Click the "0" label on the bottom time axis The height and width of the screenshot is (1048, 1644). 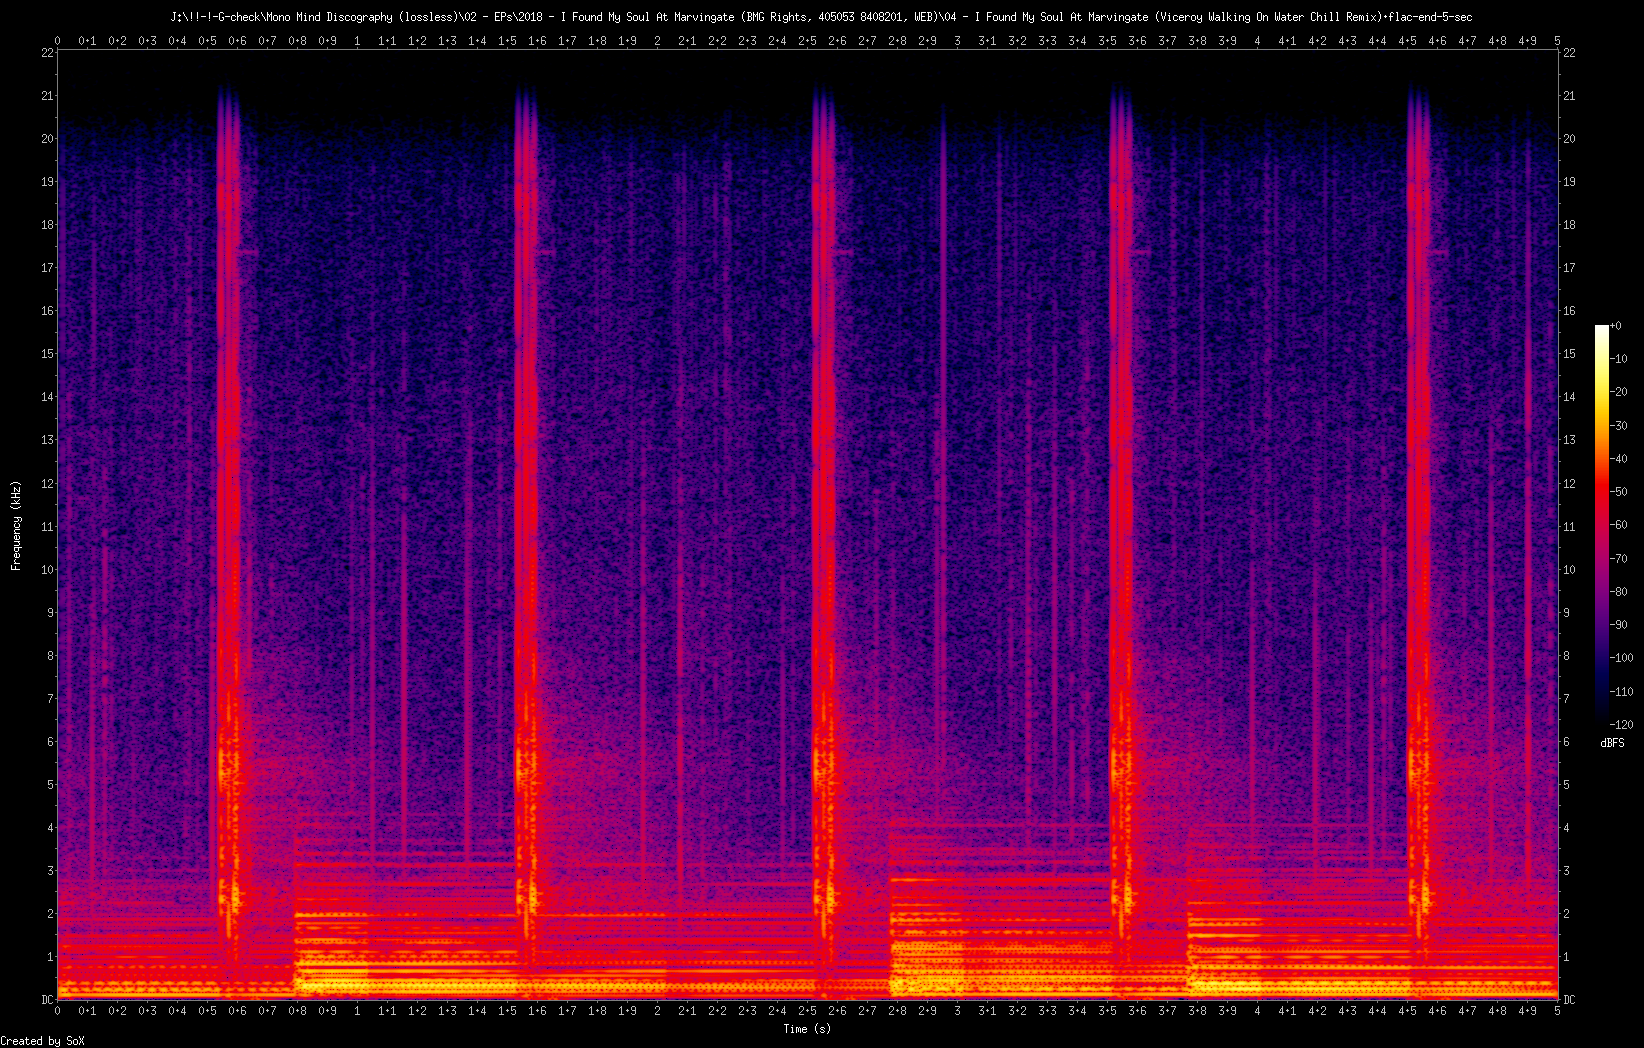(58, 1011)
